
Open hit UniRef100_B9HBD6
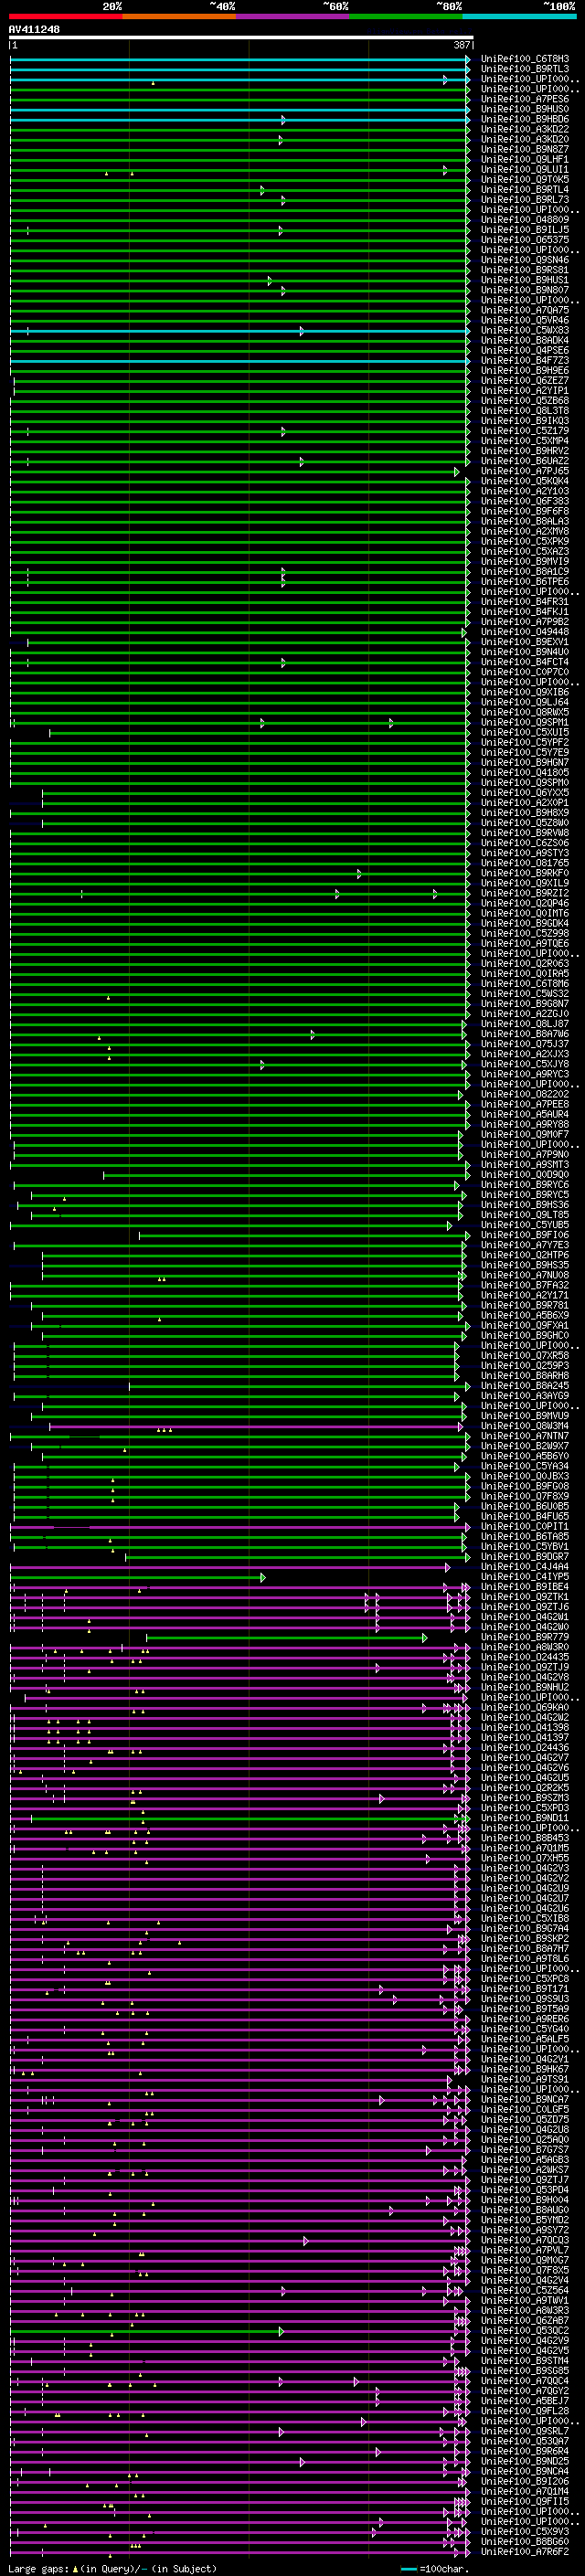[x=525, y=120]
